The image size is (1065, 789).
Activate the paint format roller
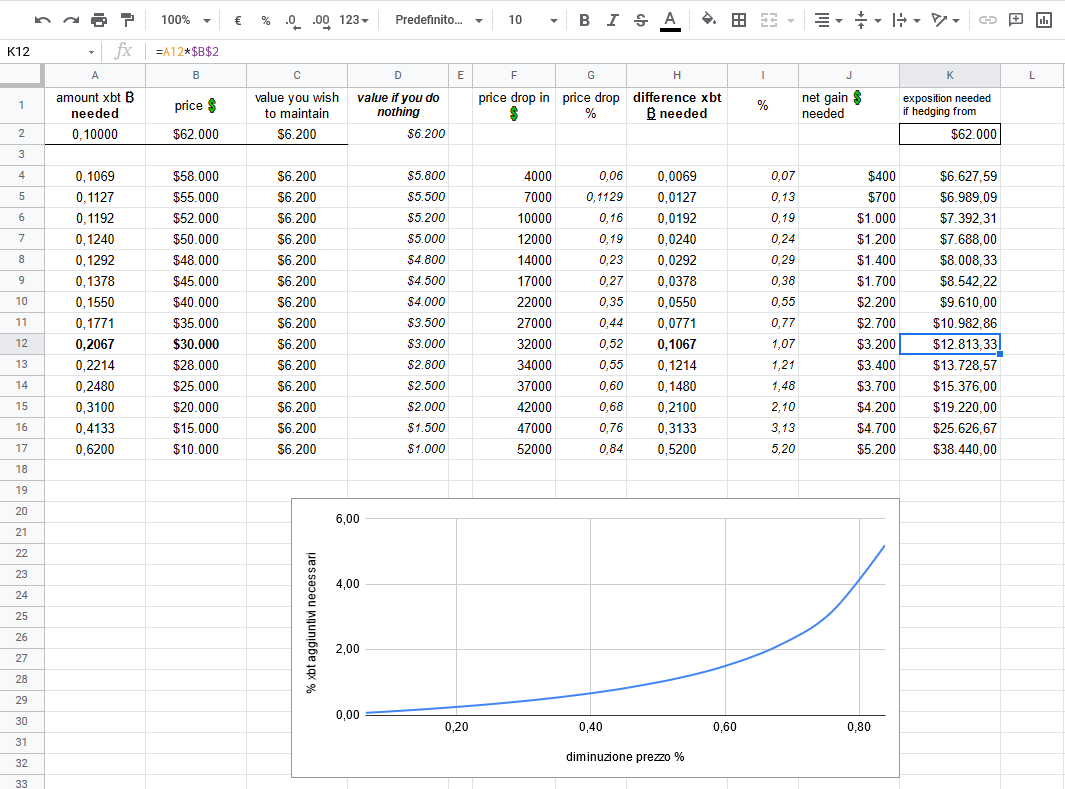(x=127, y=20)
